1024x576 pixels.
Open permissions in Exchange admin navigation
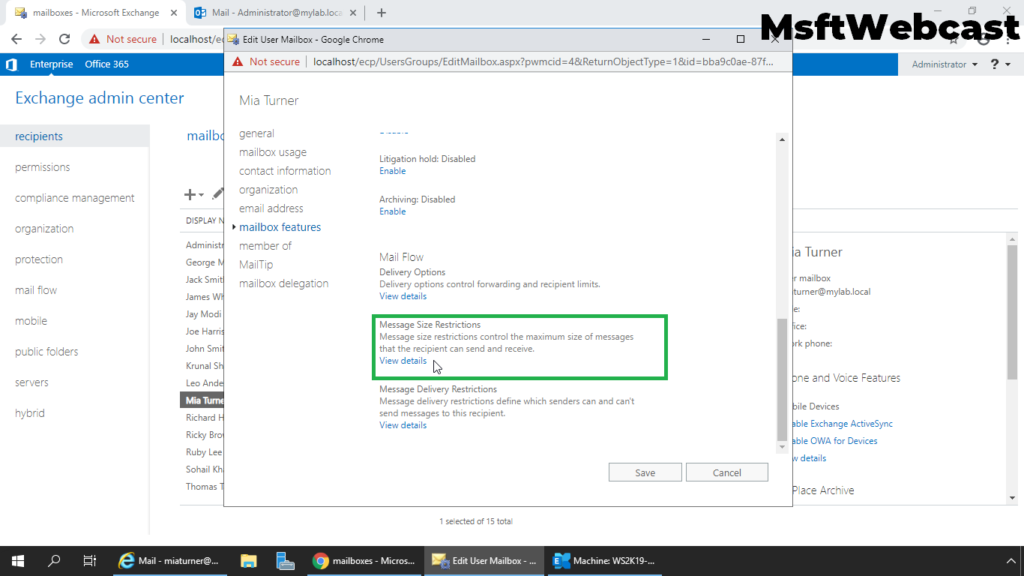pos(42,167)
